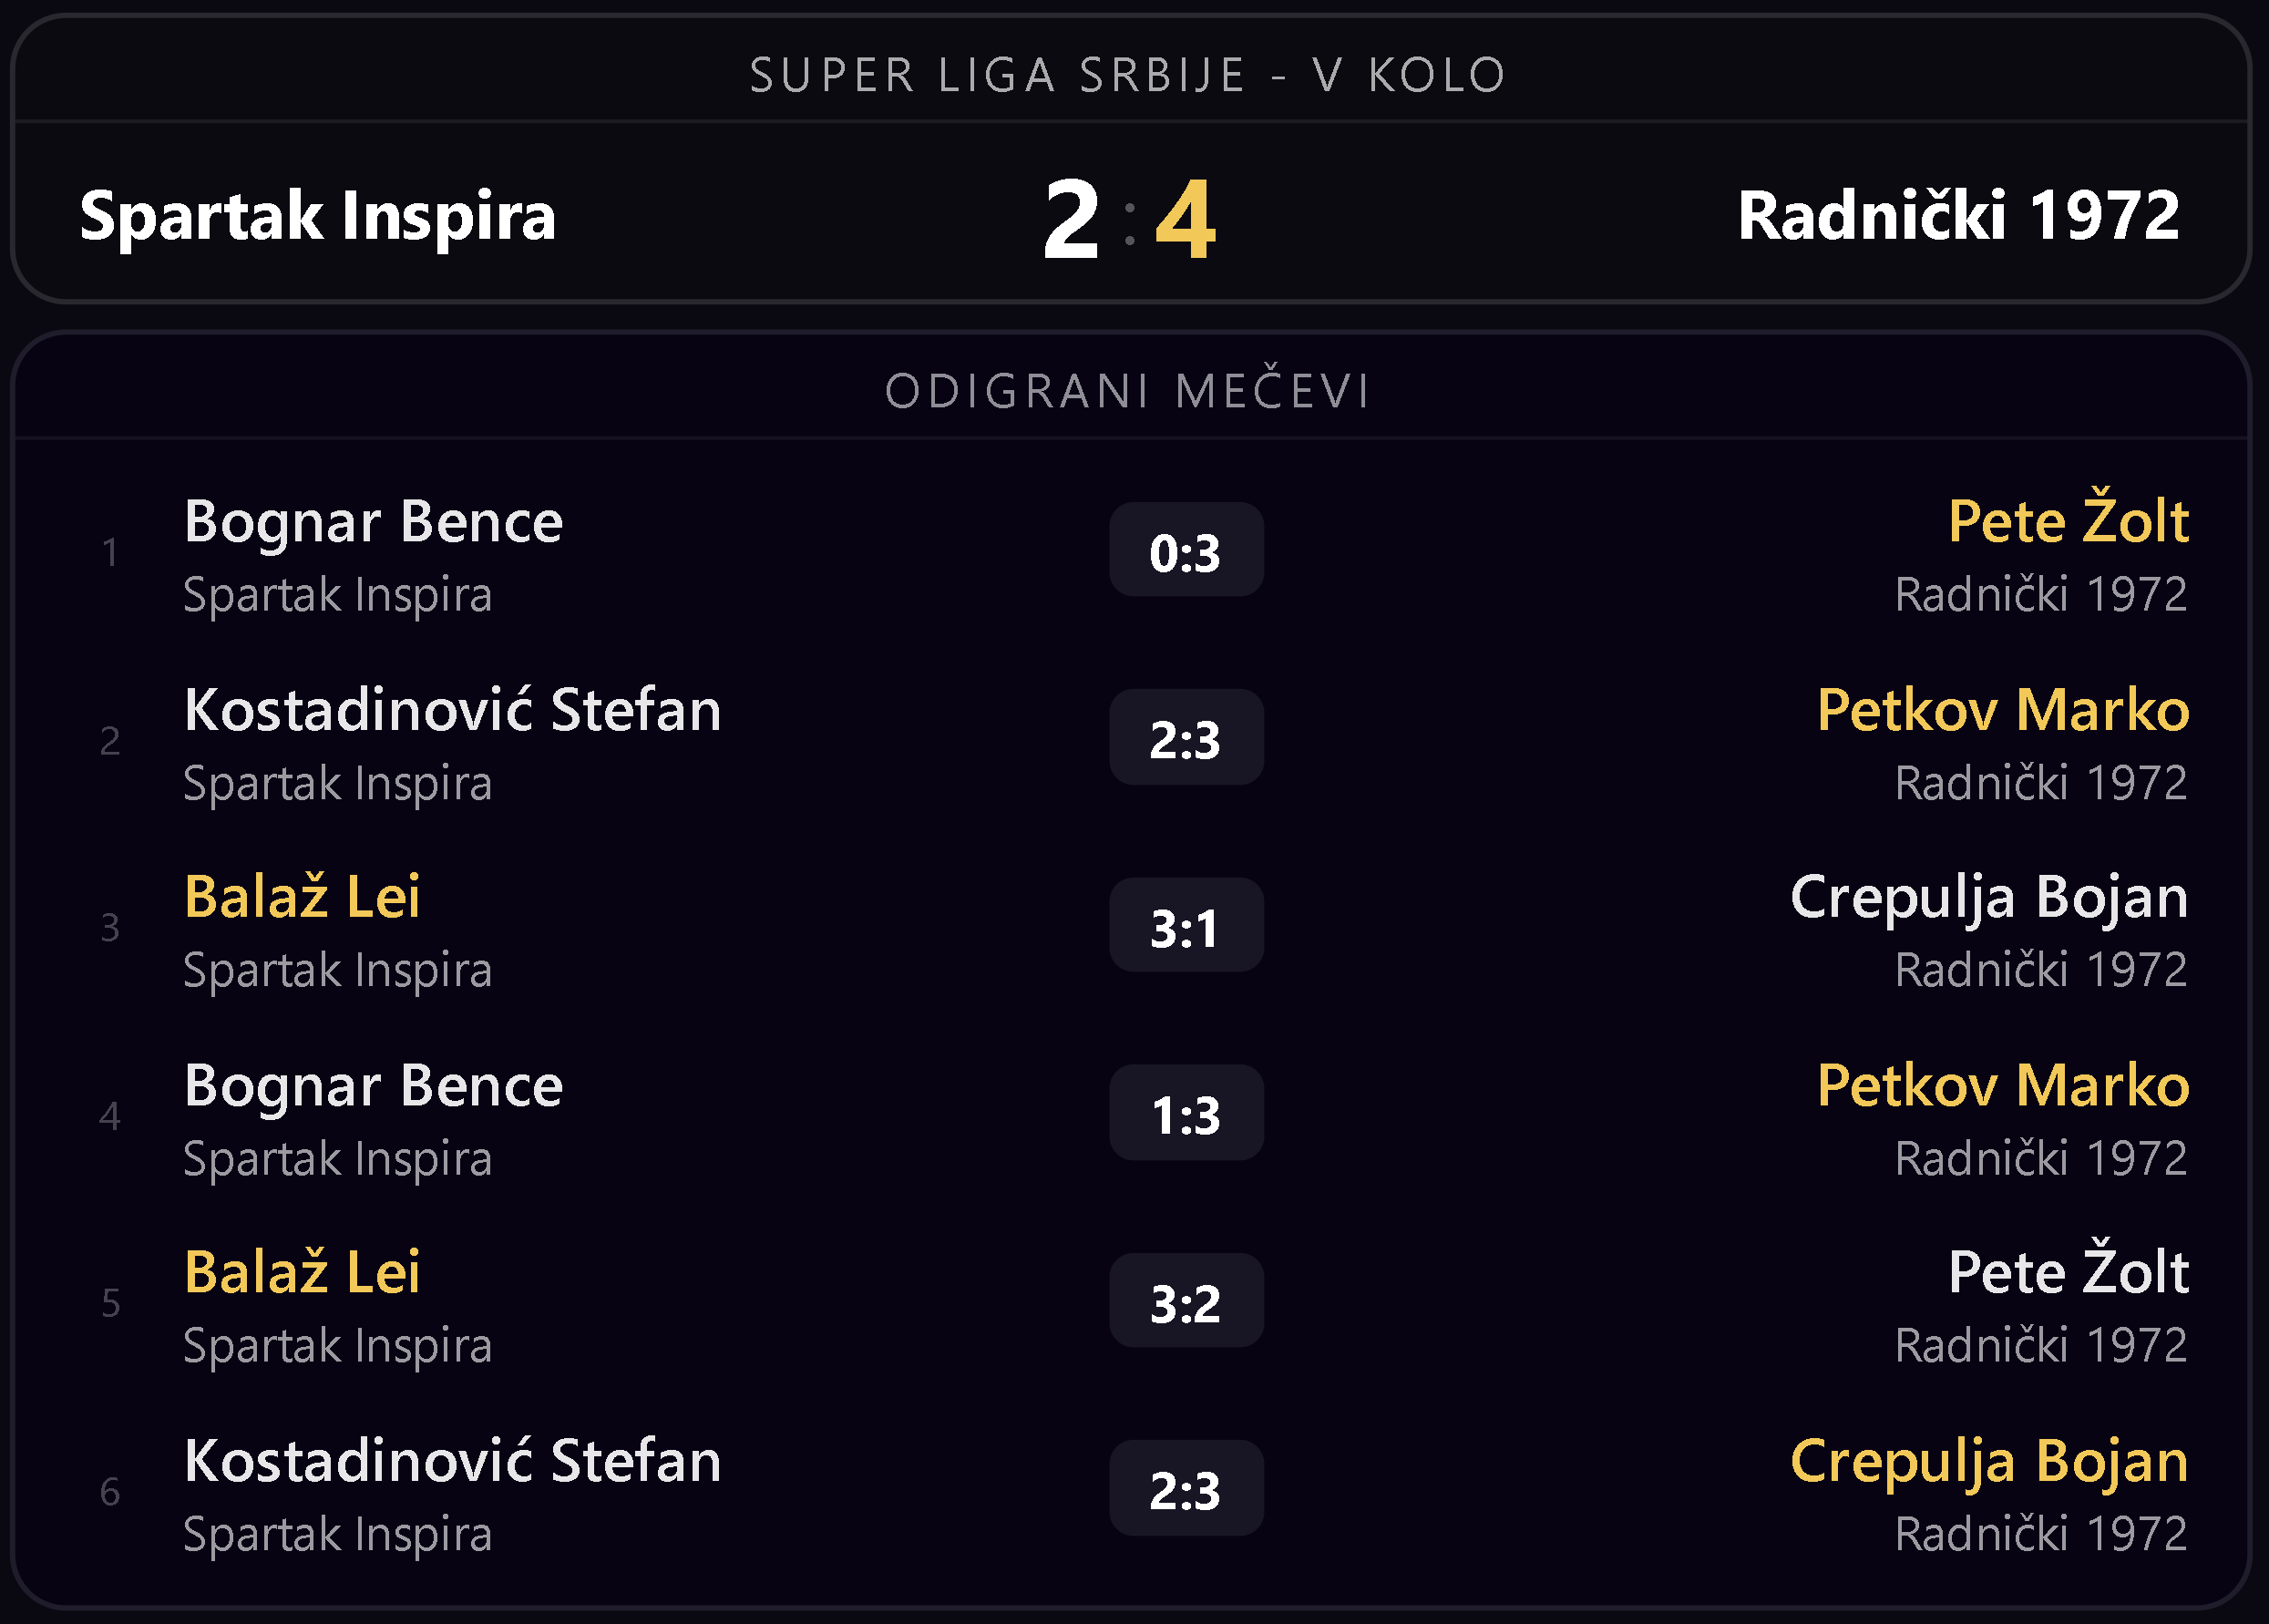Click the Spartak Inspira team title in header

coord(317,216)
